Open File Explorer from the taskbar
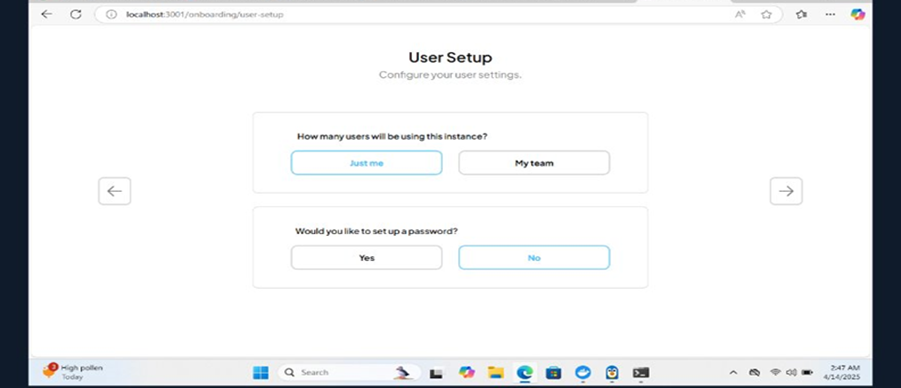This screenshot has height=388, width=901. click(495, 372)
